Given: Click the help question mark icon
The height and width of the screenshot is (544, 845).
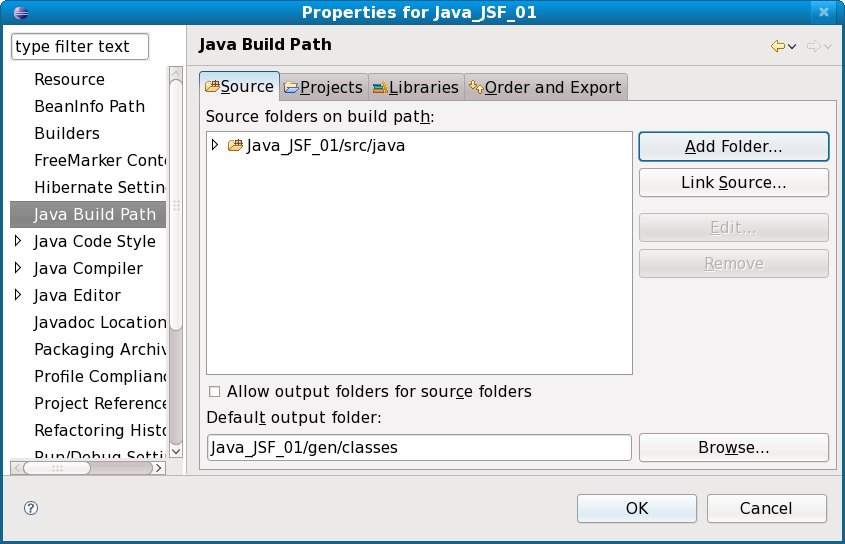Looking at the screenshot, I should tap(30, 508).
